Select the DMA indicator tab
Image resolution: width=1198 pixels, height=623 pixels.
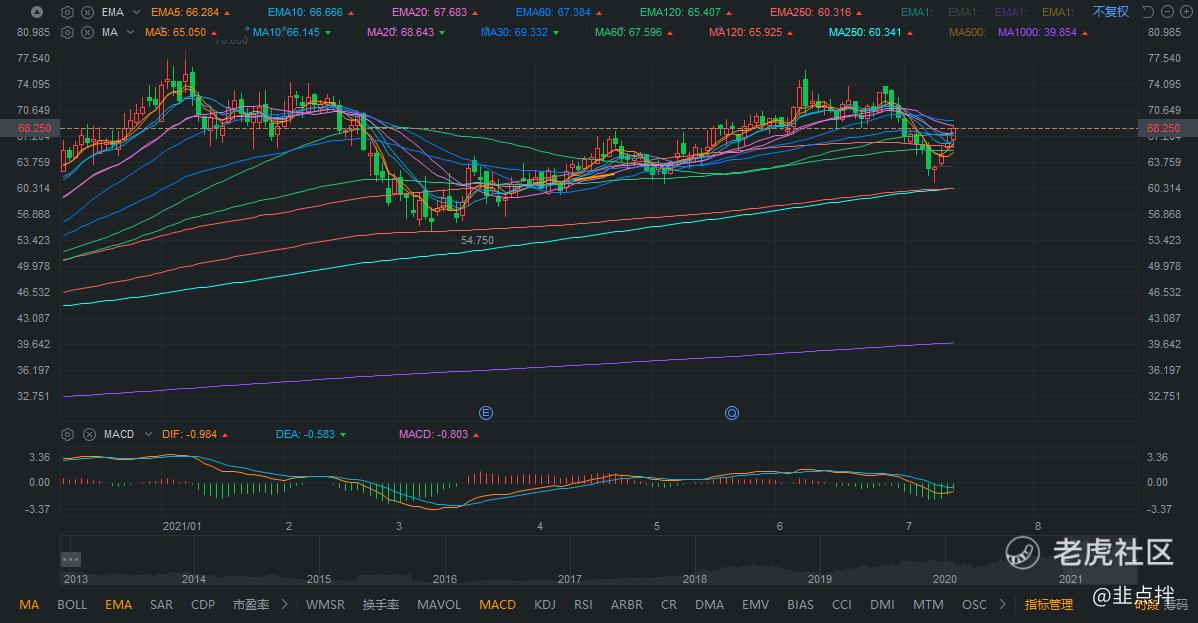(x=709, y=605)
